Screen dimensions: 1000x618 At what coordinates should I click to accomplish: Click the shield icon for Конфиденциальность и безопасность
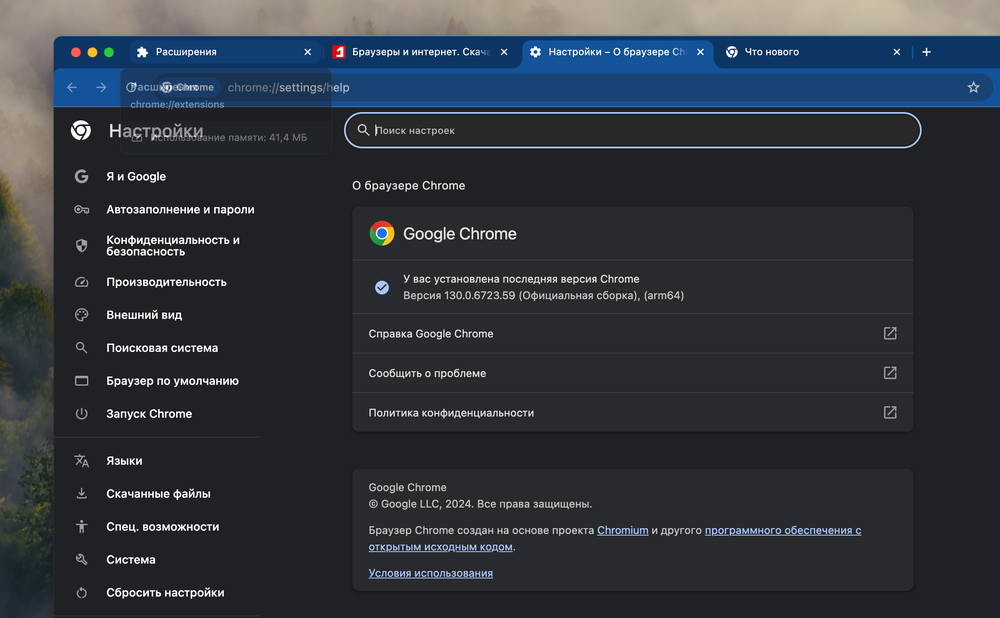pos(82,246)
